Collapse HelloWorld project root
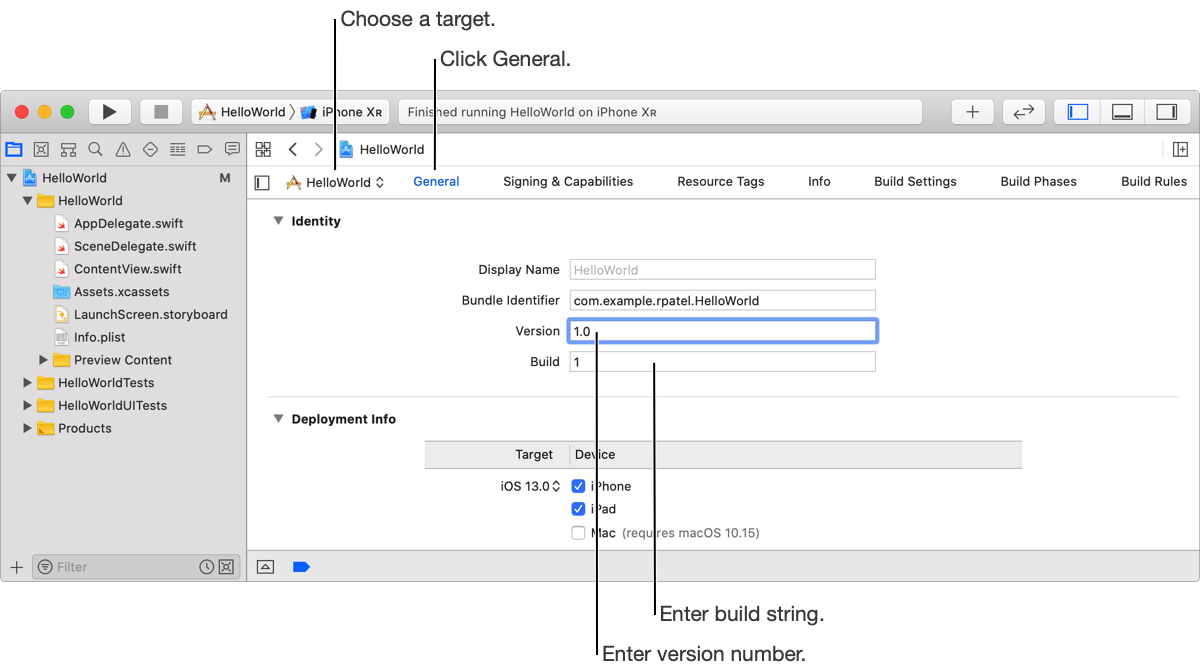The height and width of the screenshot is (672, 1200). pyautogui.click(x=11, y=178)
